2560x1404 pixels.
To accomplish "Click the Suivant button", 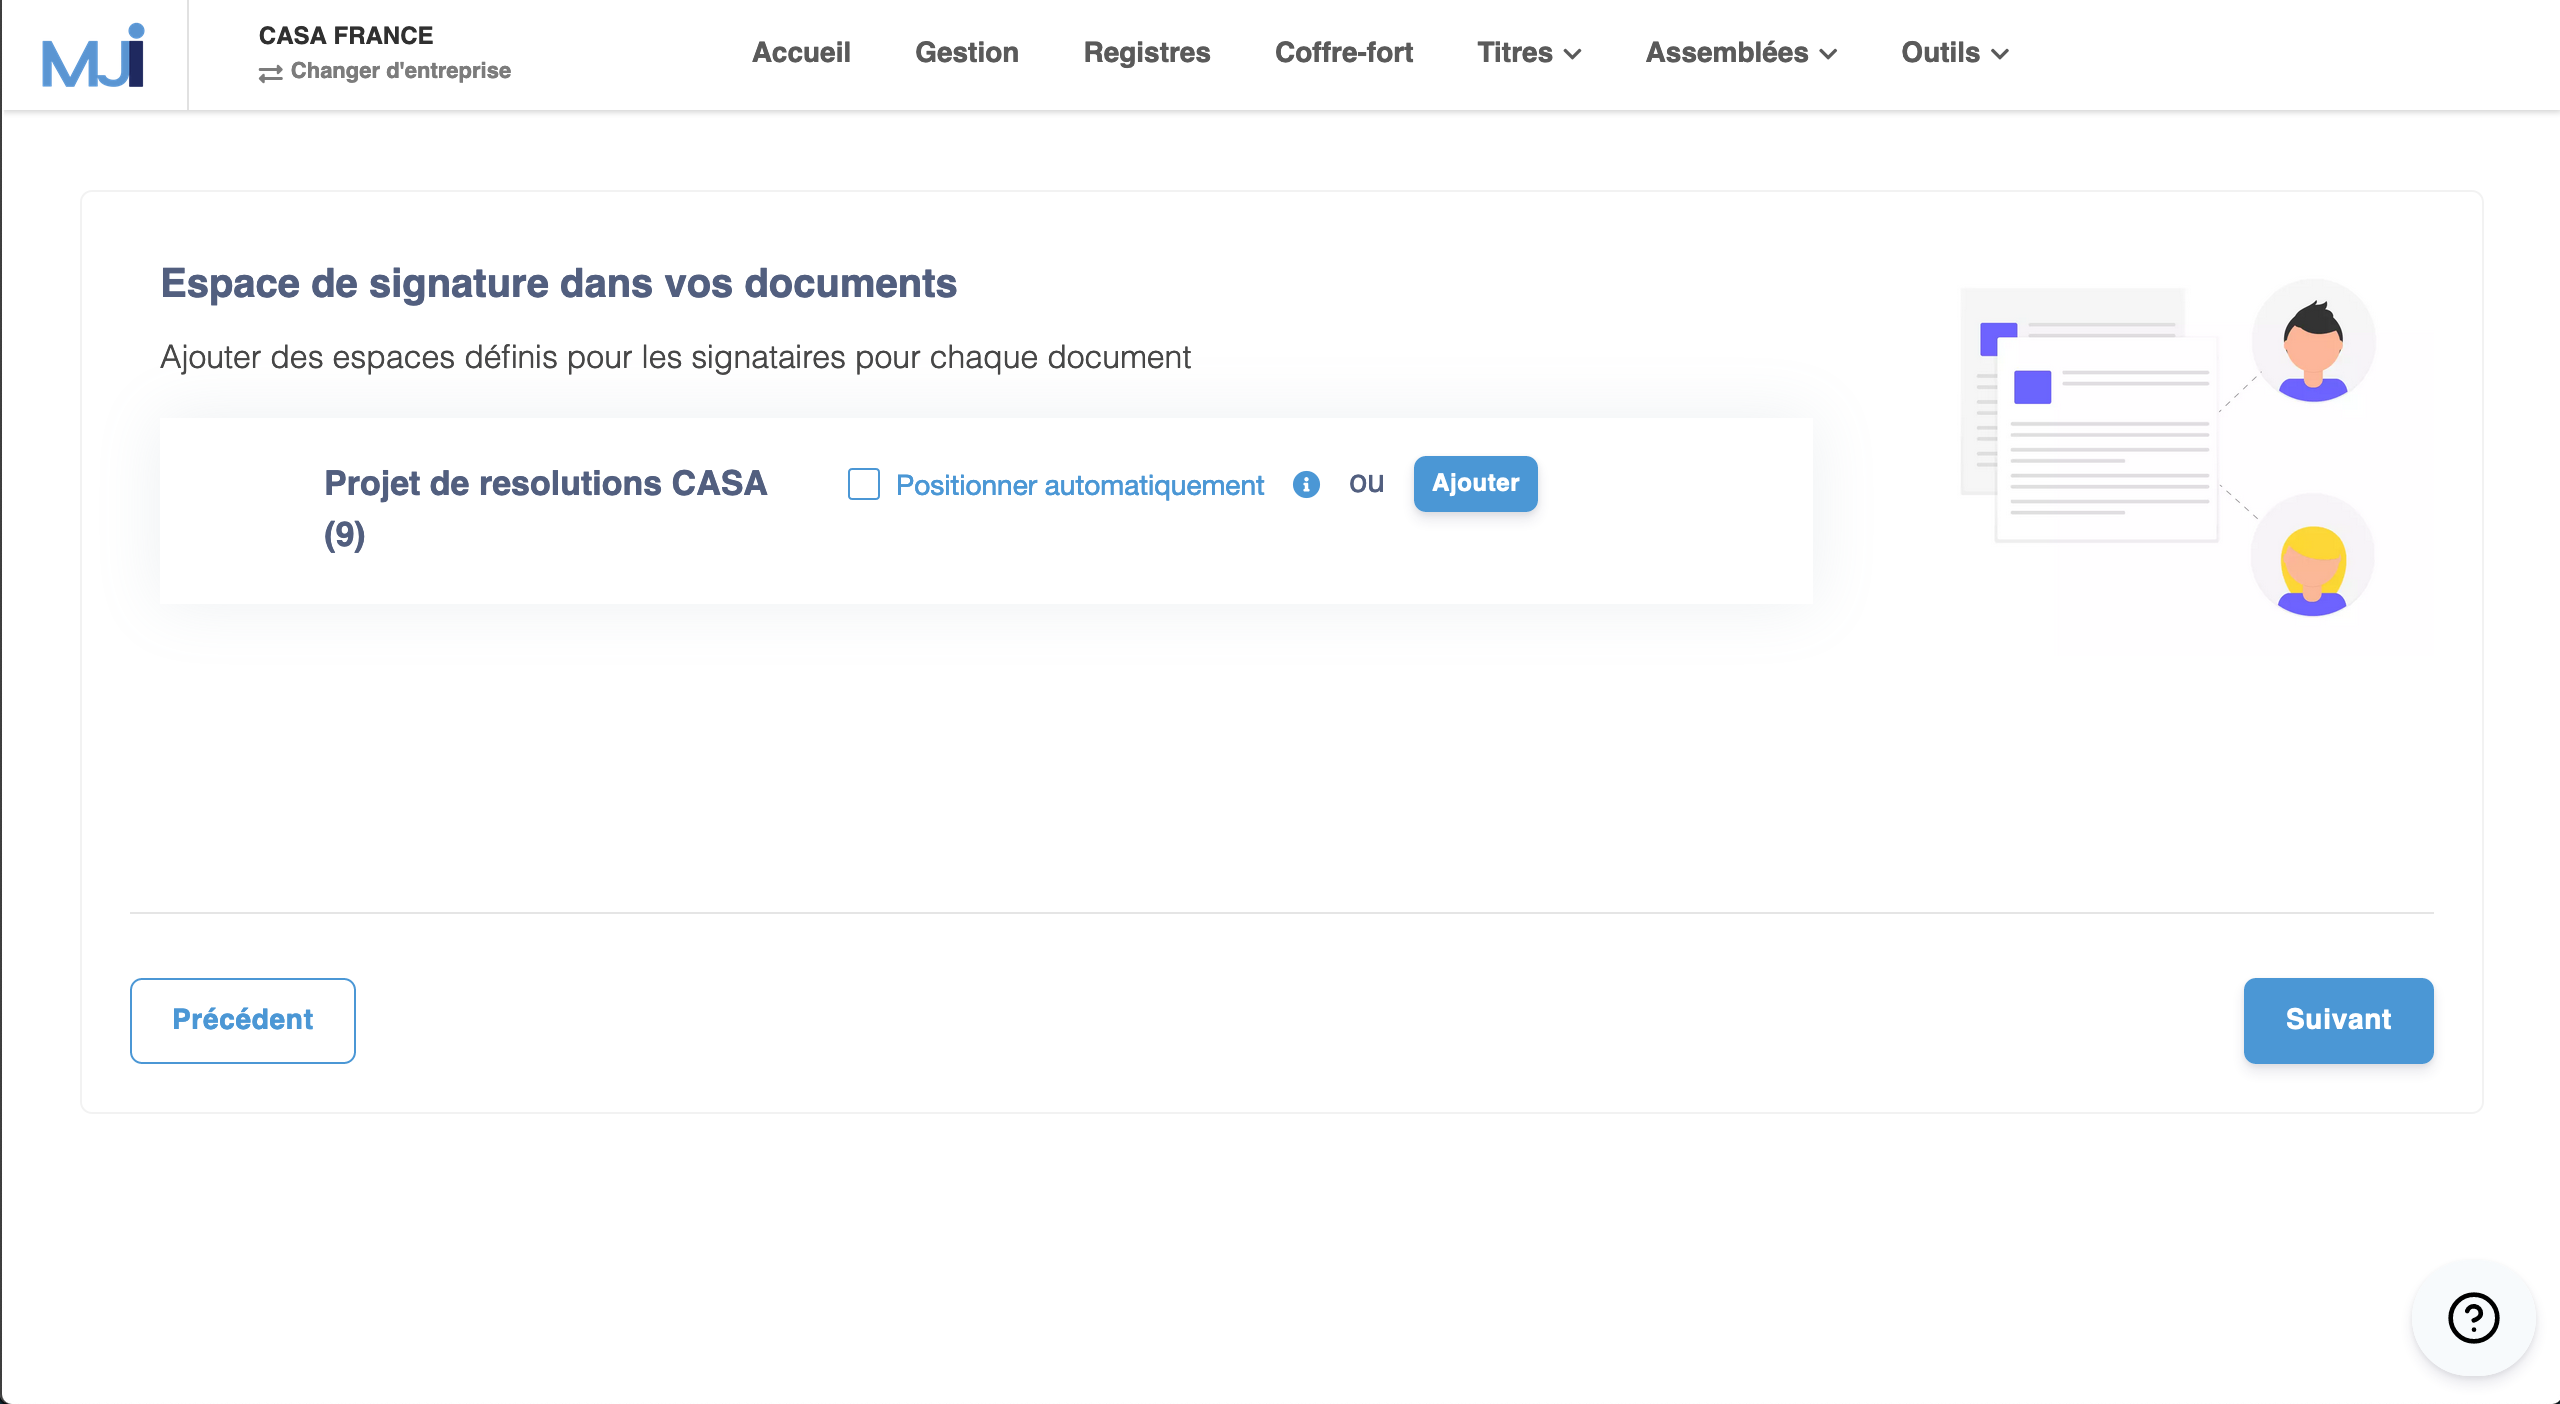I will [2338, 1020].
